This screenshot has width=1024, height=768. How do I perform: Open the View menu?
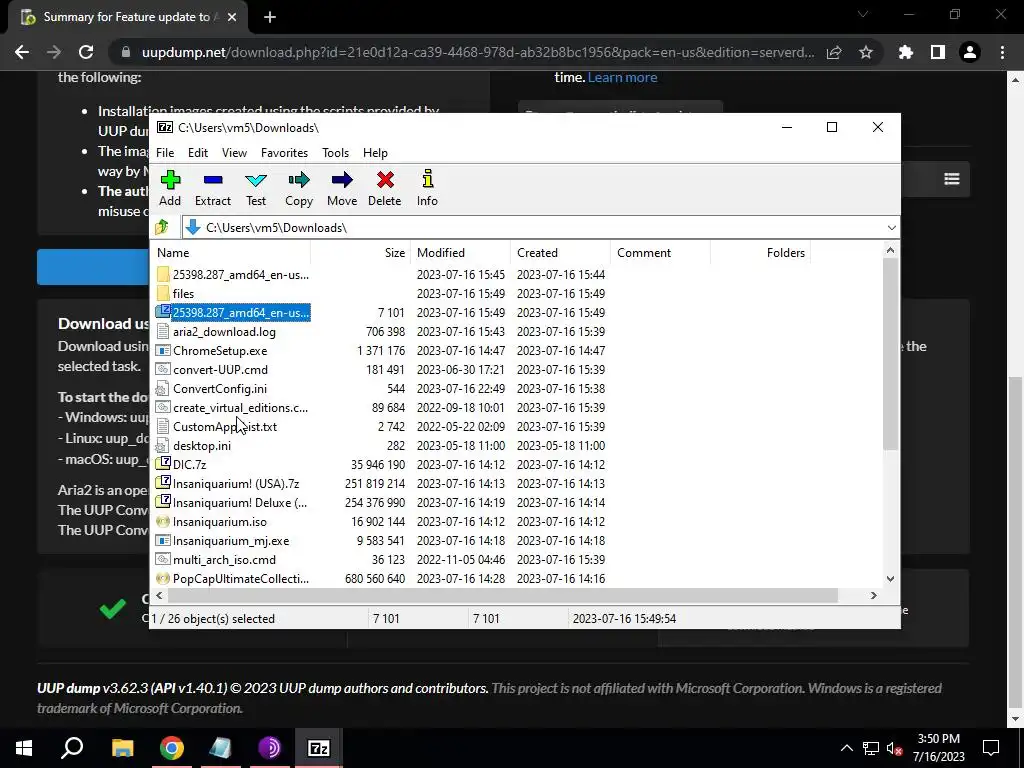tap(234, 153)
